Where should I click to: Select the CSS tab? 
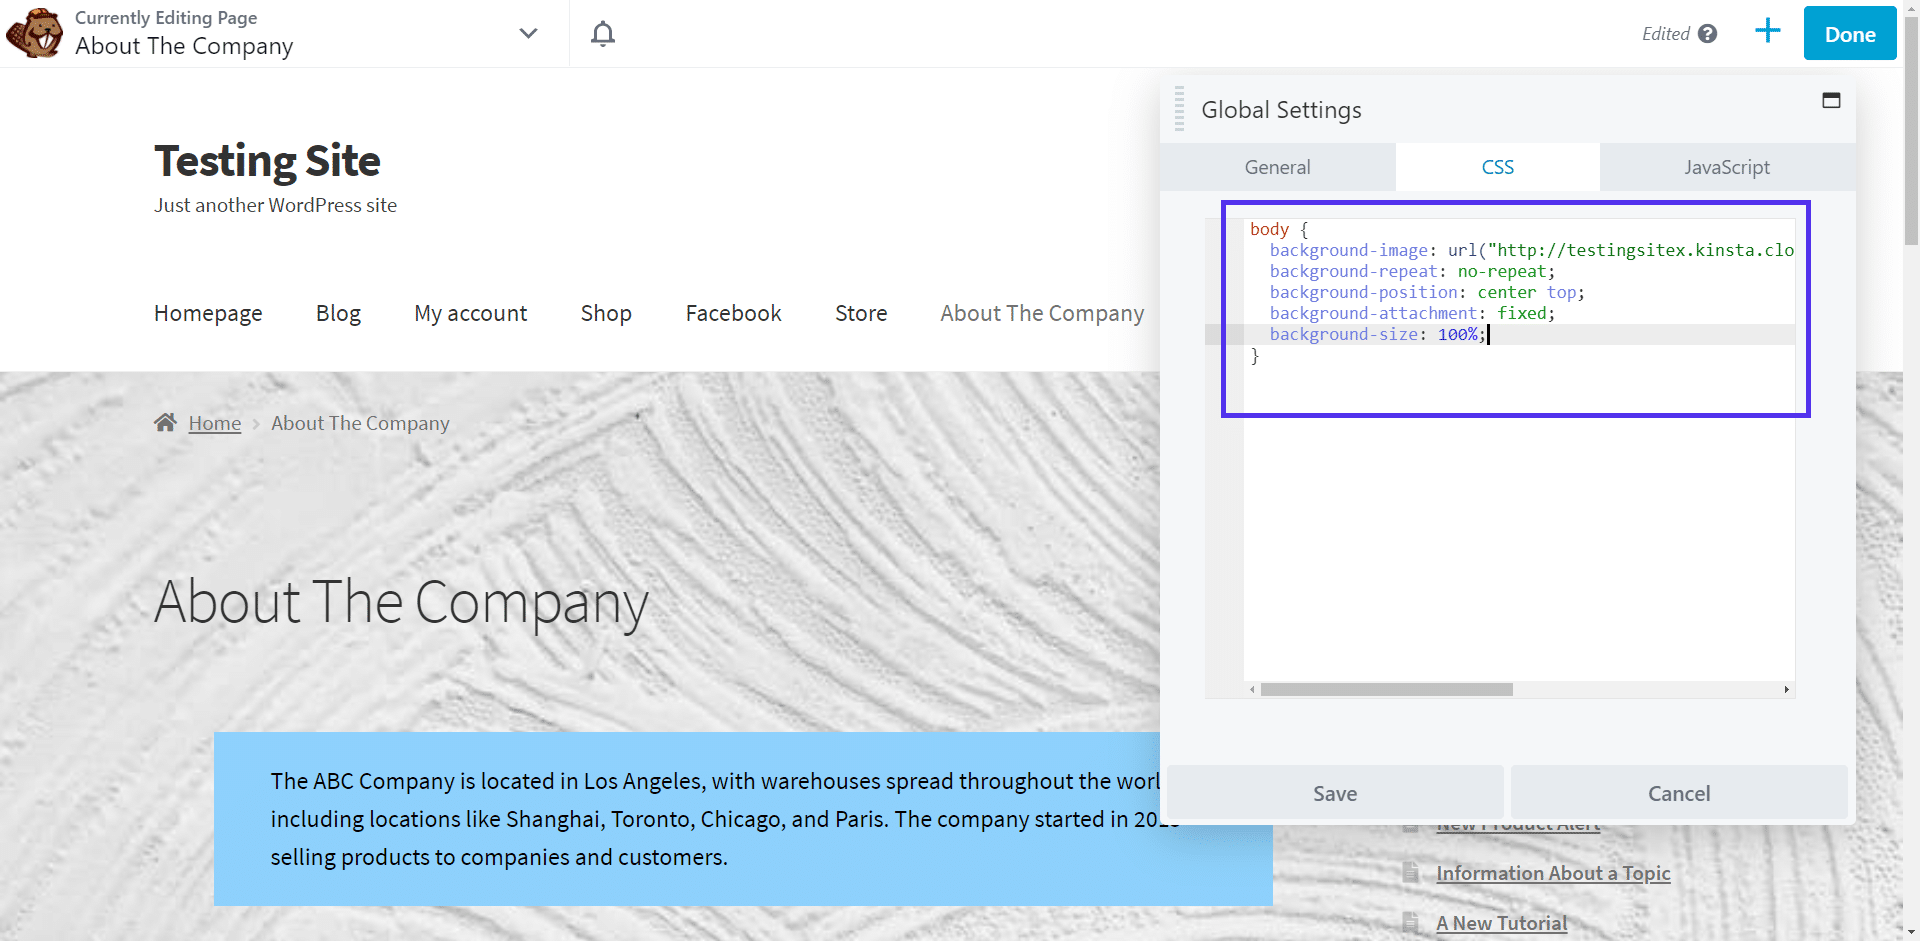pos(1497,166)
